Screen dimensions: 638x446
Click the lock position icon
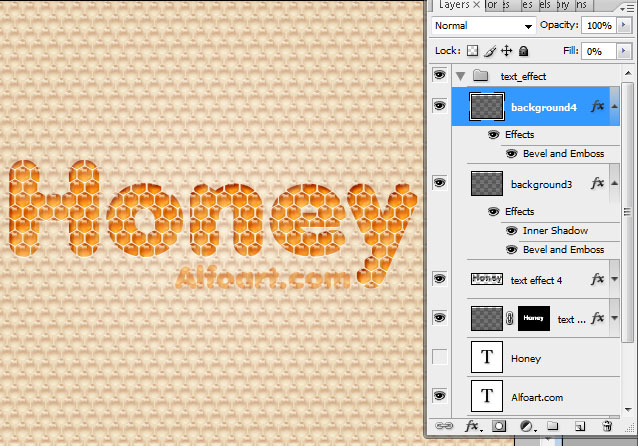[506, 50]
